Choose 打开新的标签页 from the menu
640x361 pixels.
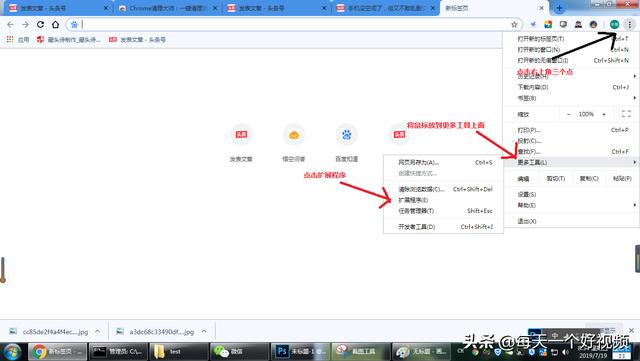tap(572, 39)
